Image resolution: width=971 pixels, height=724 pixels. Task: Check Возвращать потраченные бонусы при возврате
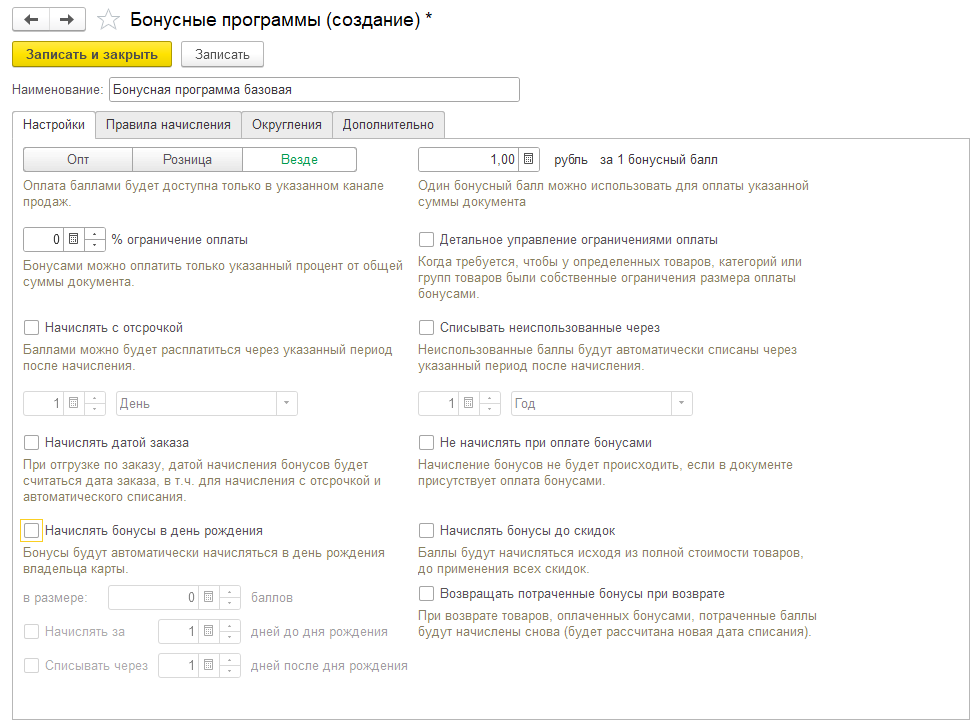click(426, 593)
